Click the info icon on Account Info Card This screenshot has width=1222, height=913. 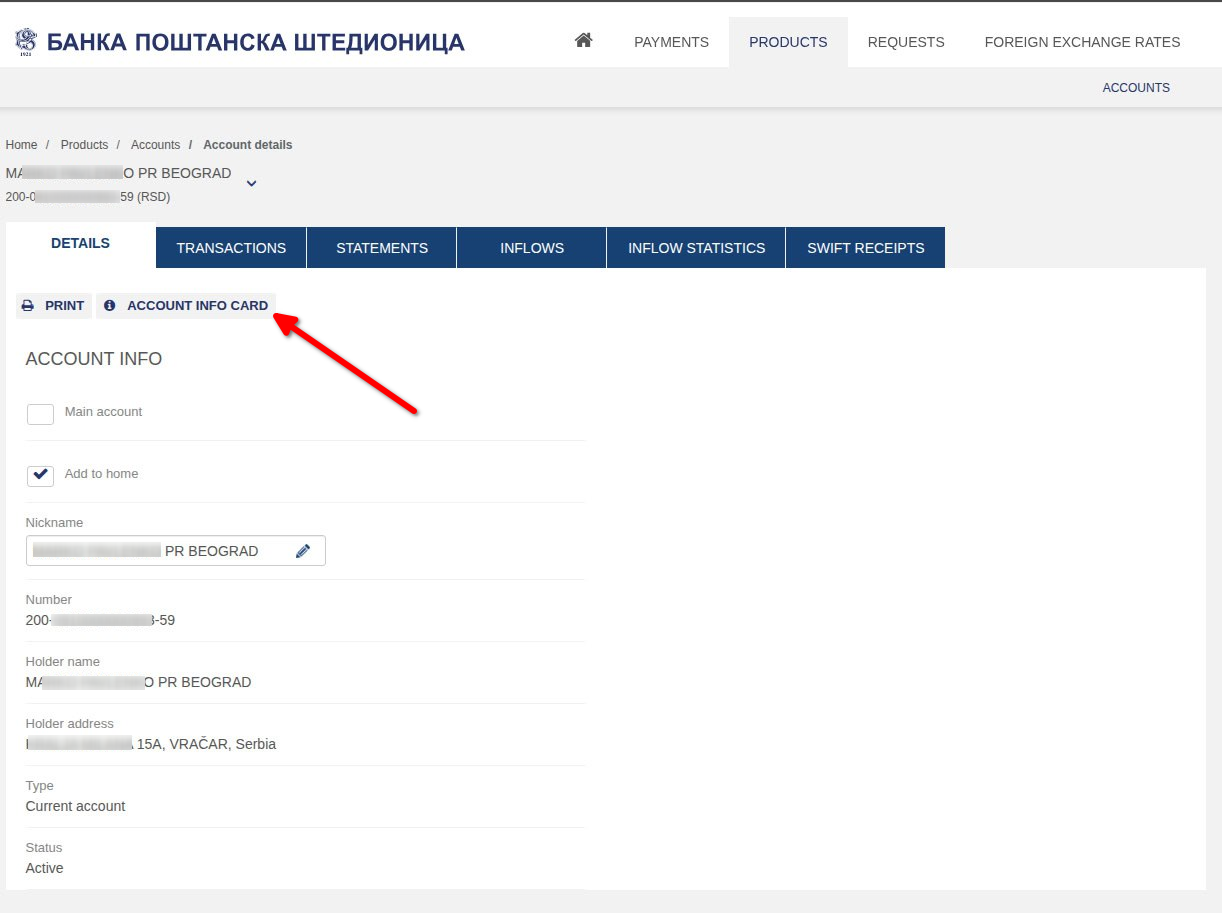(x=110, y=306)
